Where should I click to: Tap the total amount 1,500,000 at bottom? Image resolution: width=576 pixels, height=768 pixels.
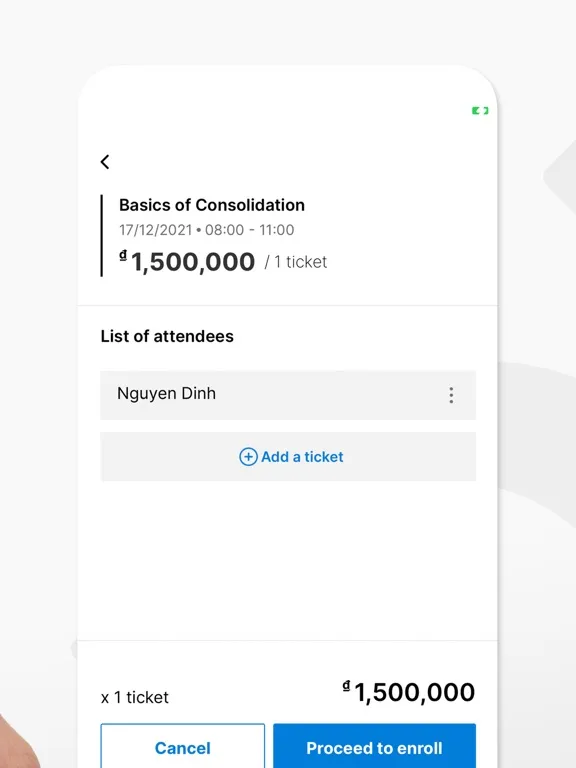coord(414,692)
